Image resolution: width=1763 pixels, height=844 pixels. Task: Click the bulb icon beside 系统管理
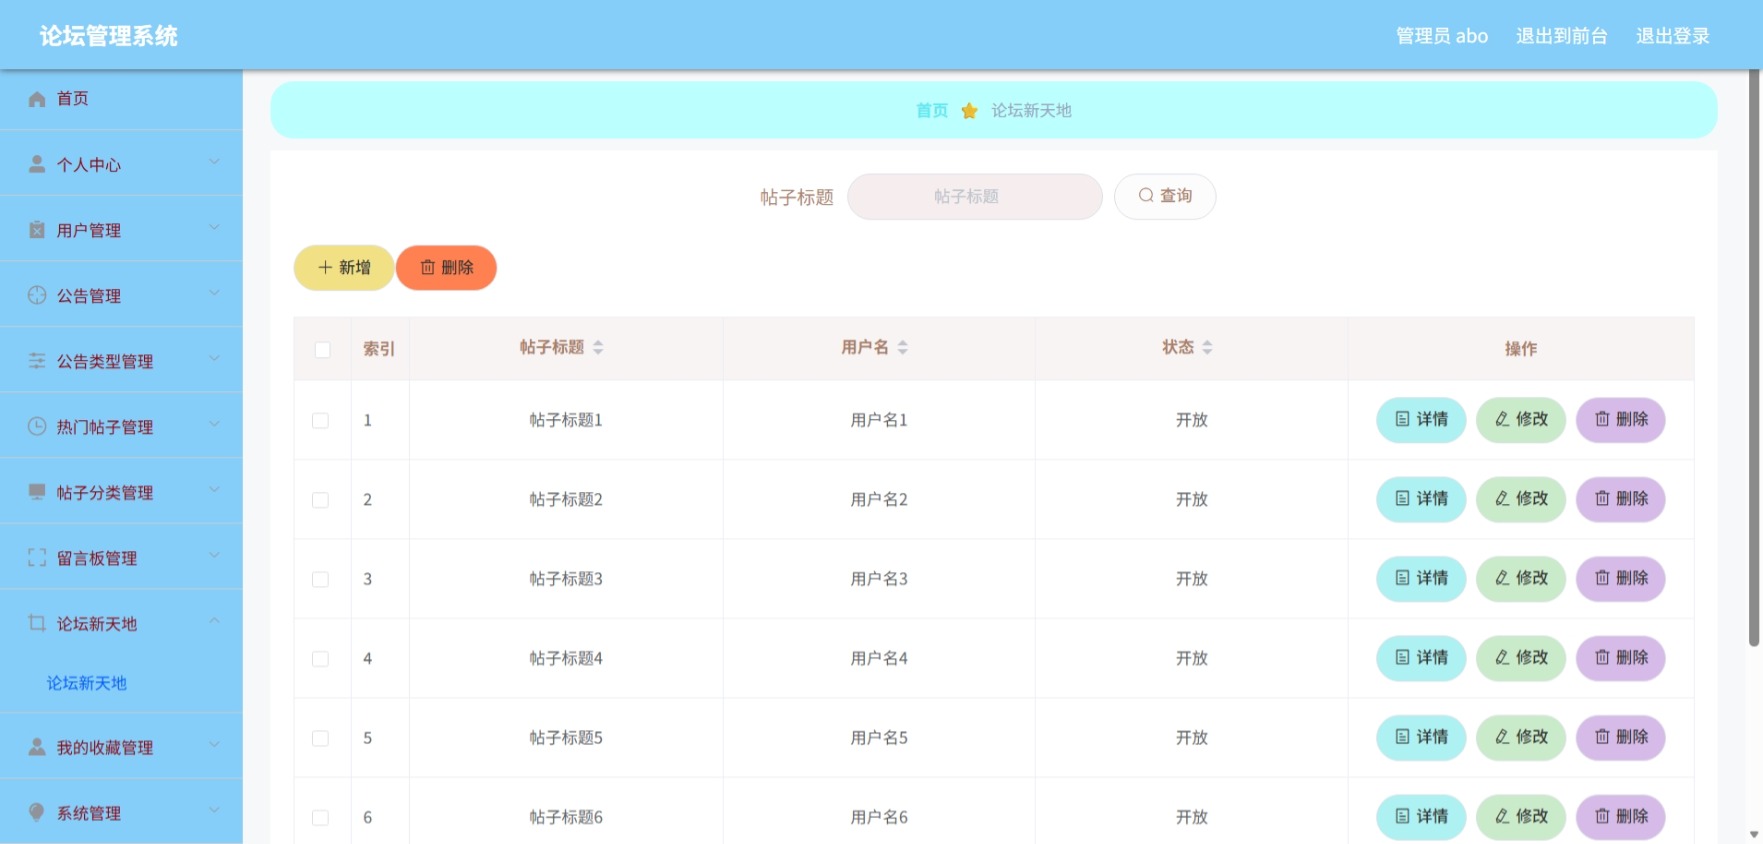(37, 812)
